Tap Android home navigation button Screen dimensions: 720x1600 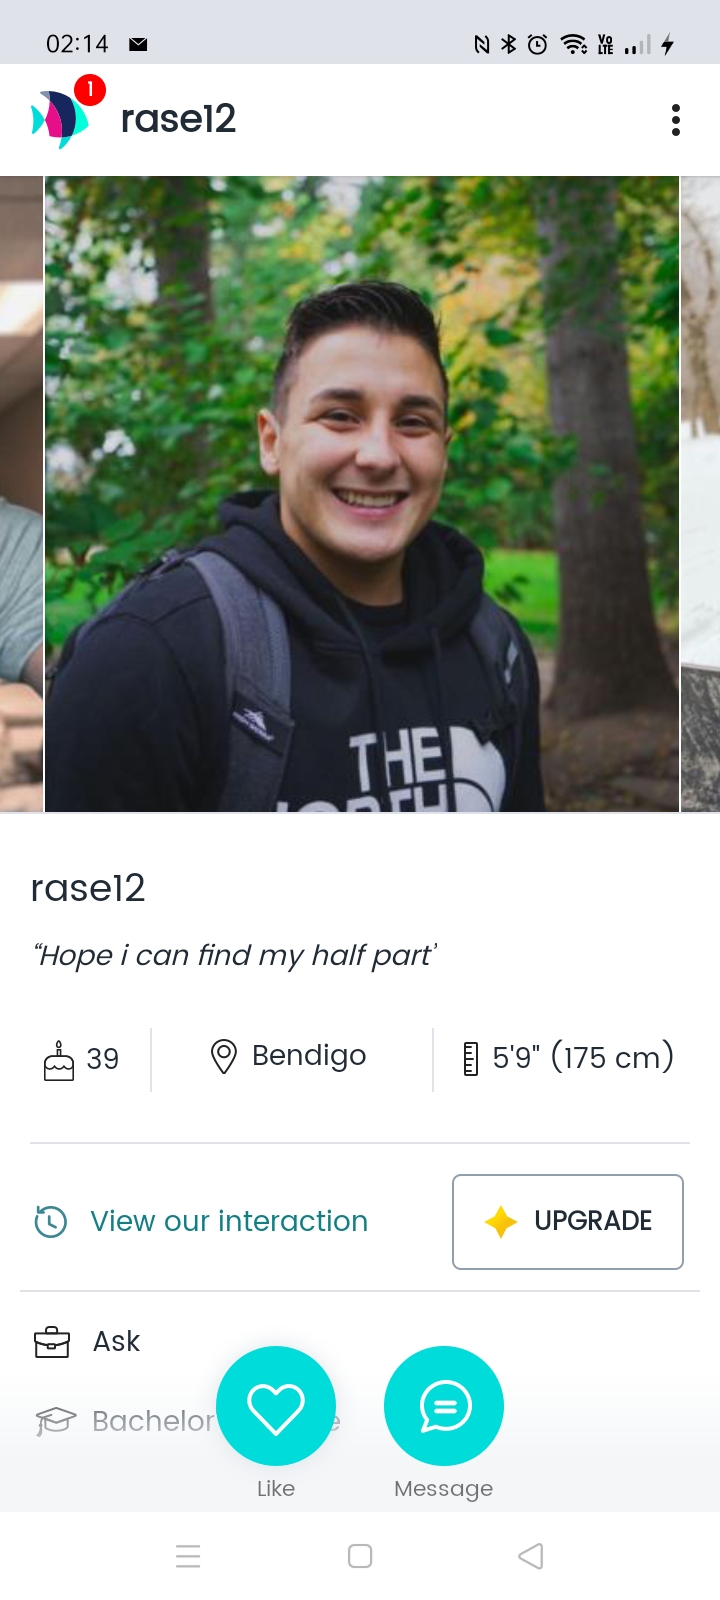pos(360,1556)
